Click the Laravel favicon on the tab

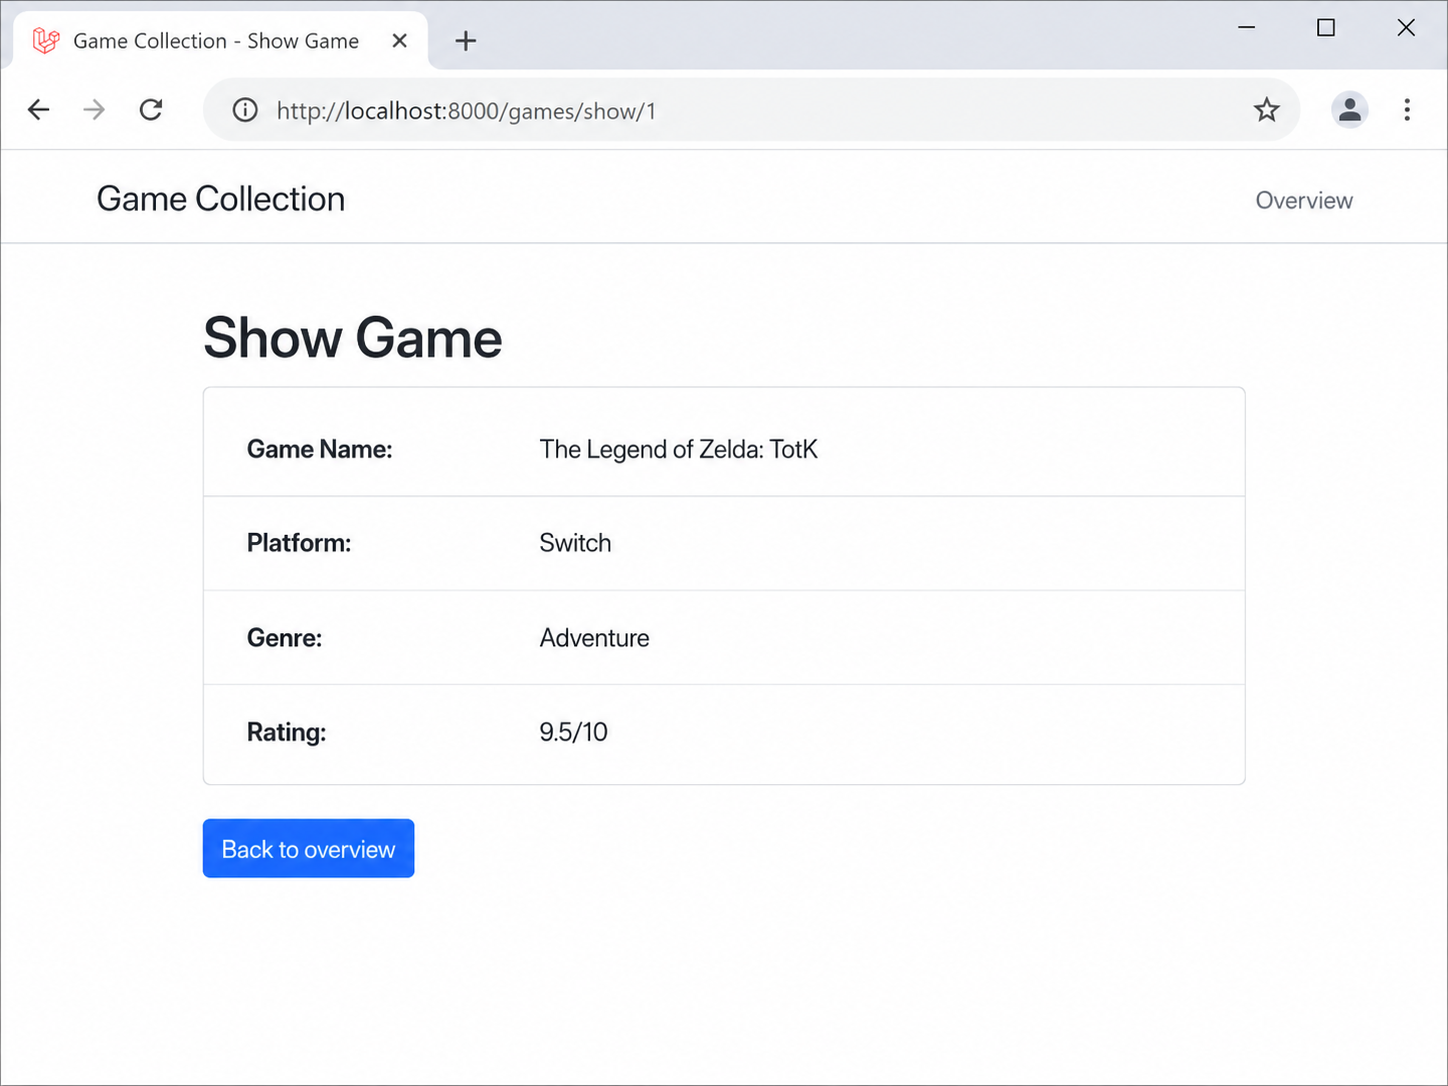pos(46,41)
